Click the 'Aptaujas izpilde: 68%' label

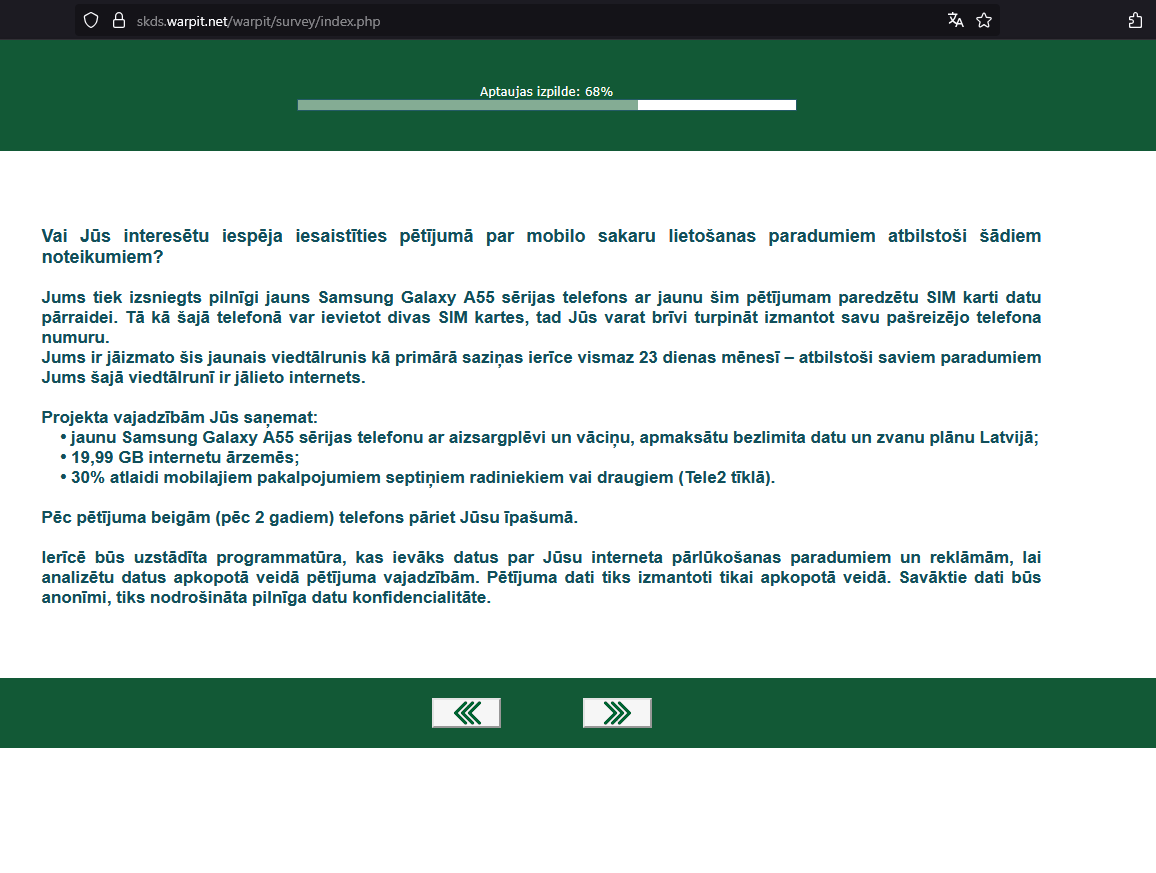[546, 91]
